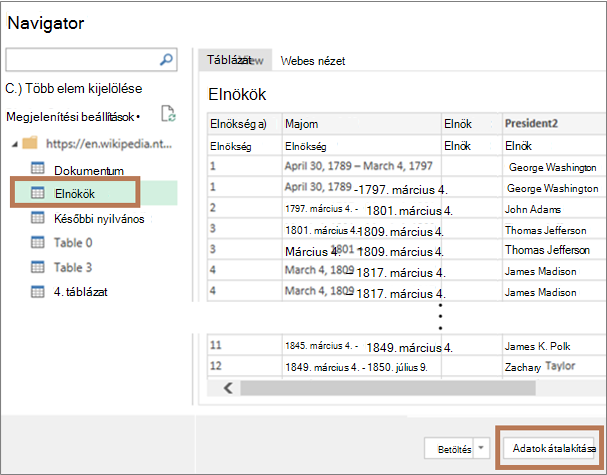Viewport: 607px width, 475px height.
Task: Select Későbbi nyilvános in the tree
Action: [x=99, y=219]
